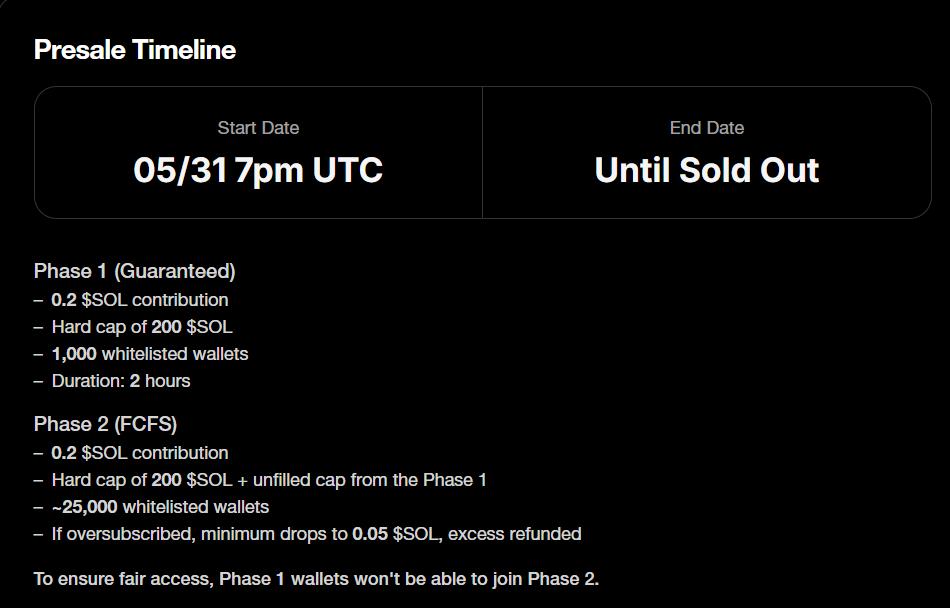Select the Start Date label
The height and width of the screenshot is (608, 950).
pos(258,128)
